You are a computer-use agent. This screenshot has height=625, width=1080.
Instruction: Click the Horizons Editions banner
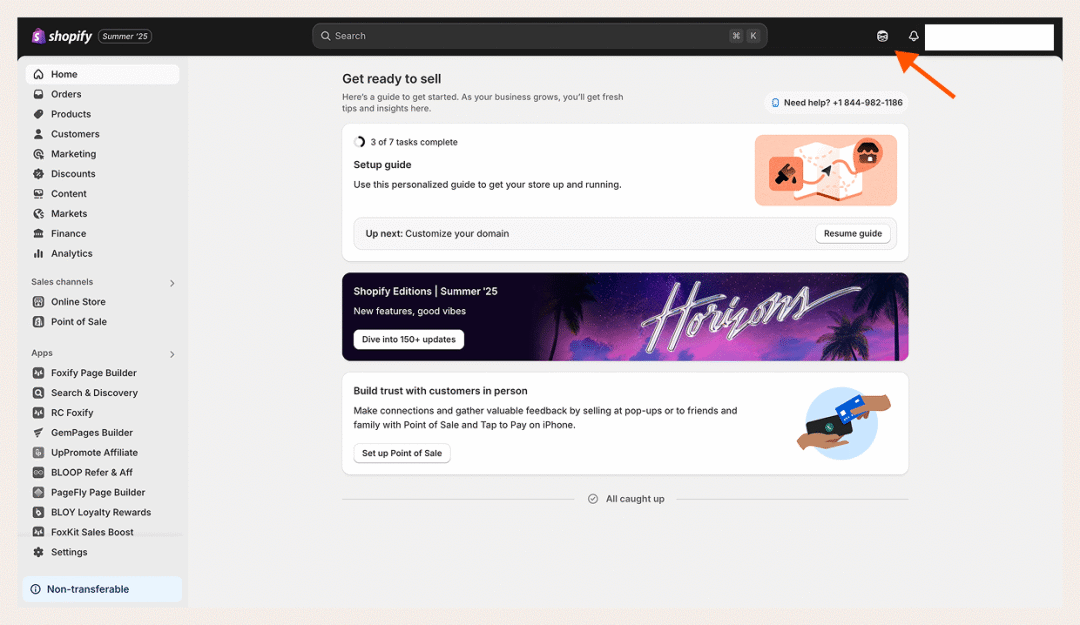click(625, 317)
